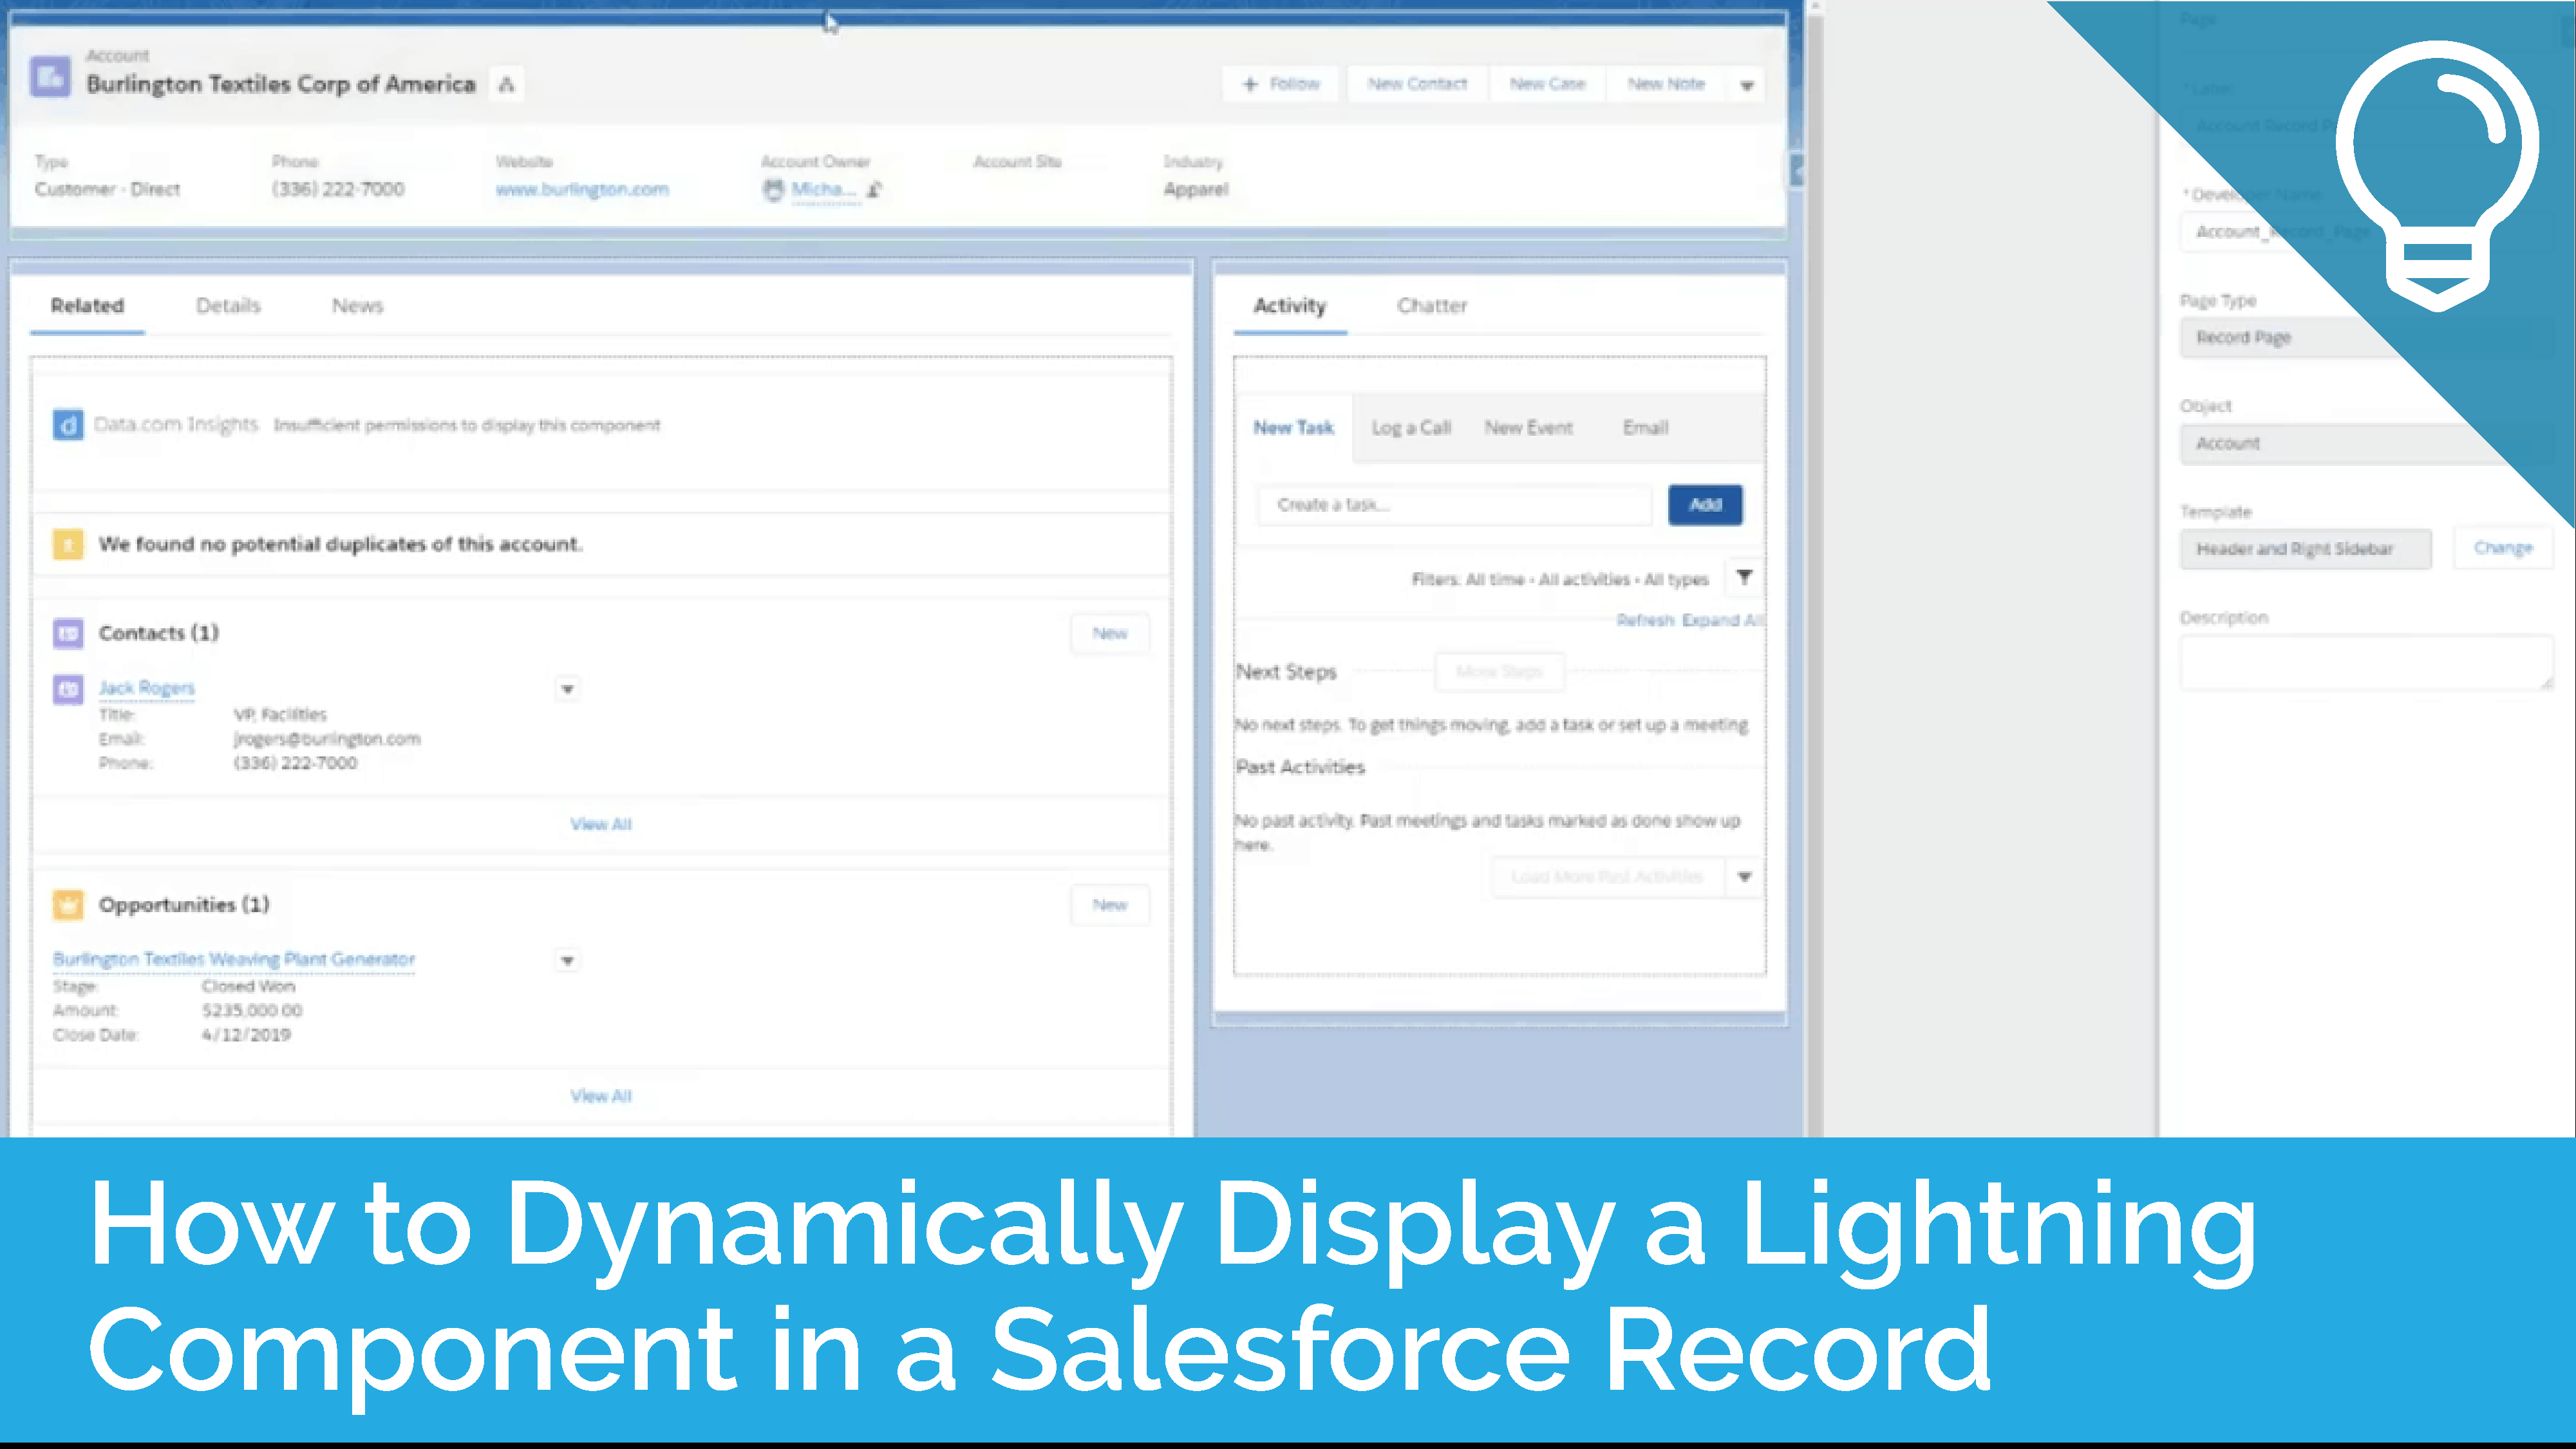The image size is (2576, 1449).
Task: Select the Email composer tab
Action: tap(1645, 428)
